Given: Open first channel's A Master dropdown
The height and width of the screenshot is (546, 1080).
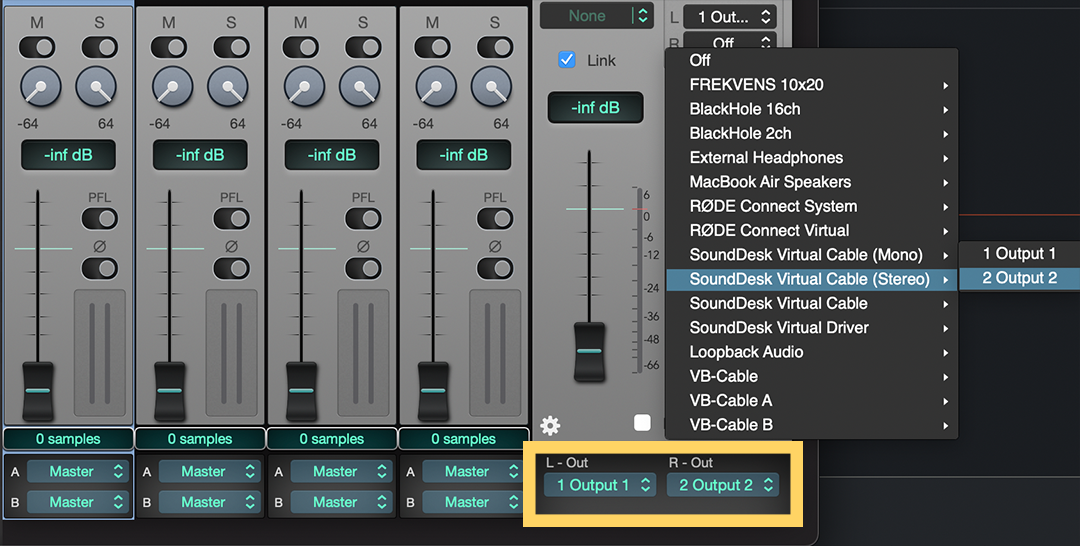Looking at the screenshot, I should click(78, 472).
